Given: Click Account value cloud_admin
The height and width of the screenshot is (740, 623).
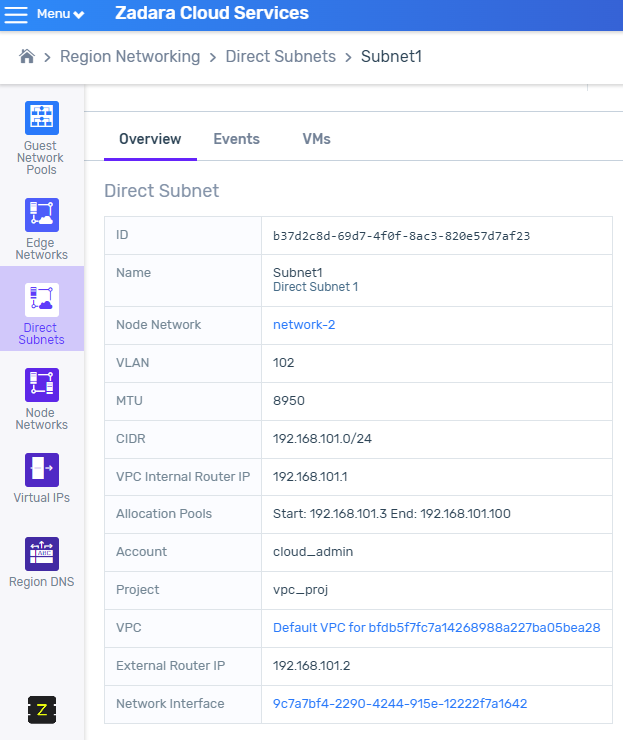Looking at the screenshot, I should (313, 552).
